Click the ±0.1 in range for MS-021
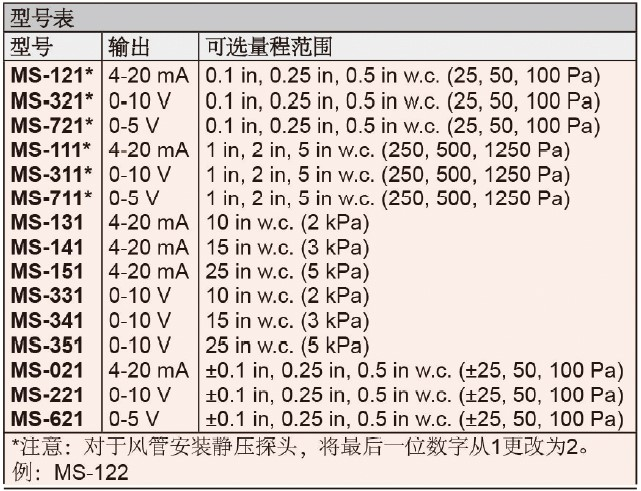641x491 pixels. click(415, 370)
